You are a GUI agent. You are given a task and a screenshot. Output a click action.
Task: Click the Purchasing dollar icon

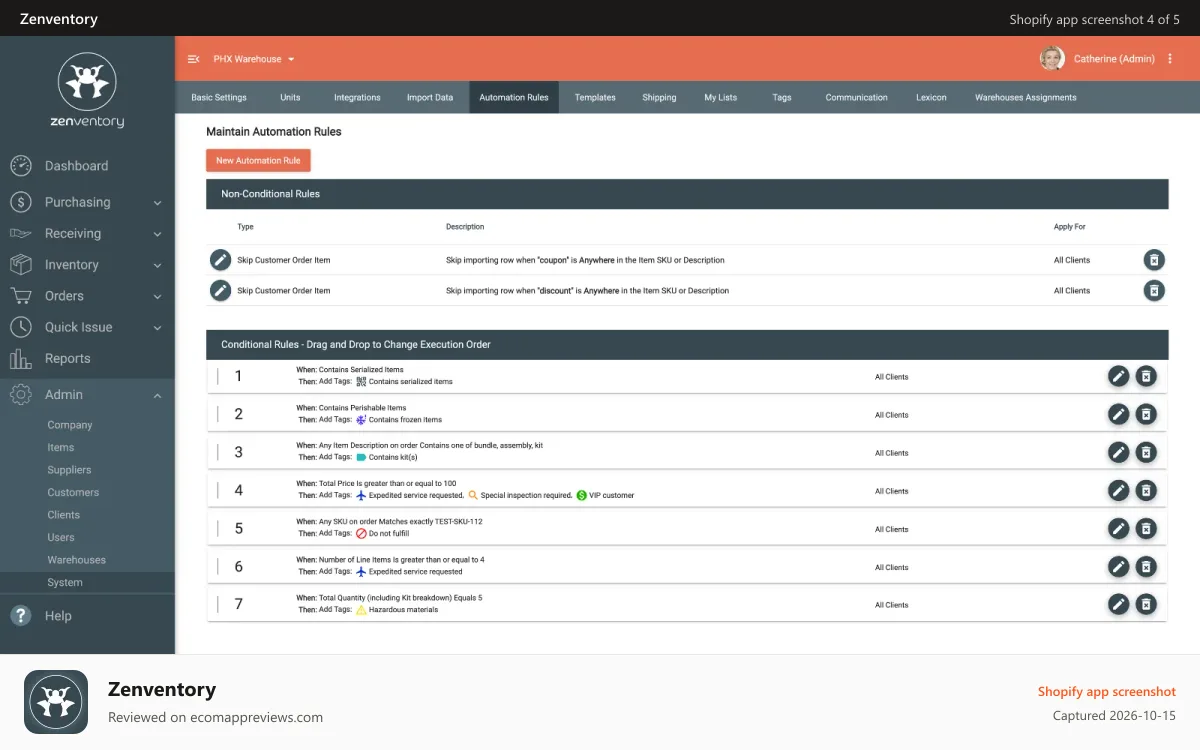(21, 202)
